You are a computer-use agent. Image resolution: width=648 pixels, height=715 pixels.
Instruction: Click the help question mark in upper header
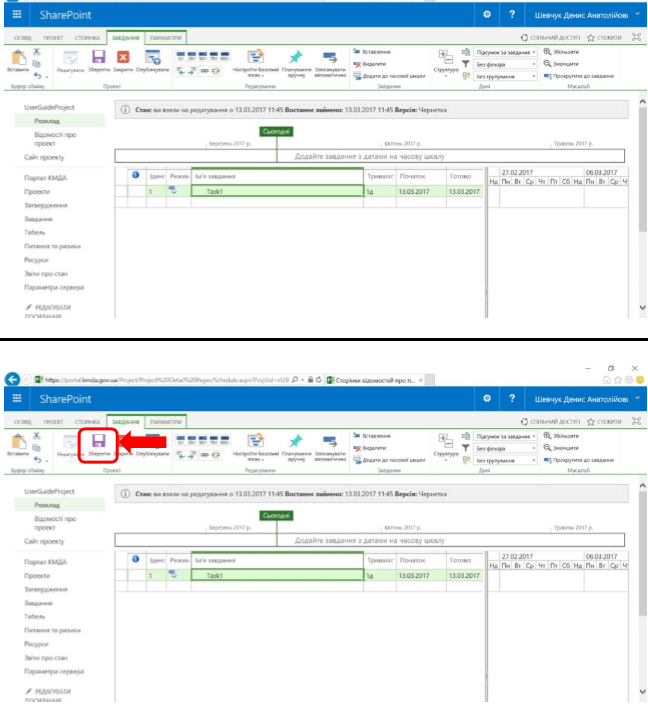click(x=513, y=15)
